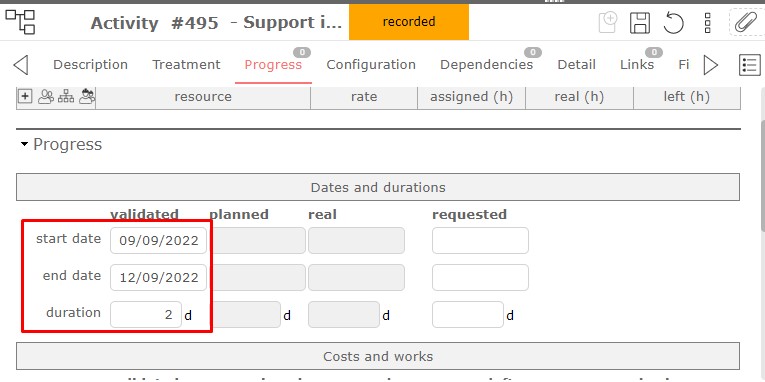
Task: Click the undo changes arrow icon
Action: (x=673, y=23)
